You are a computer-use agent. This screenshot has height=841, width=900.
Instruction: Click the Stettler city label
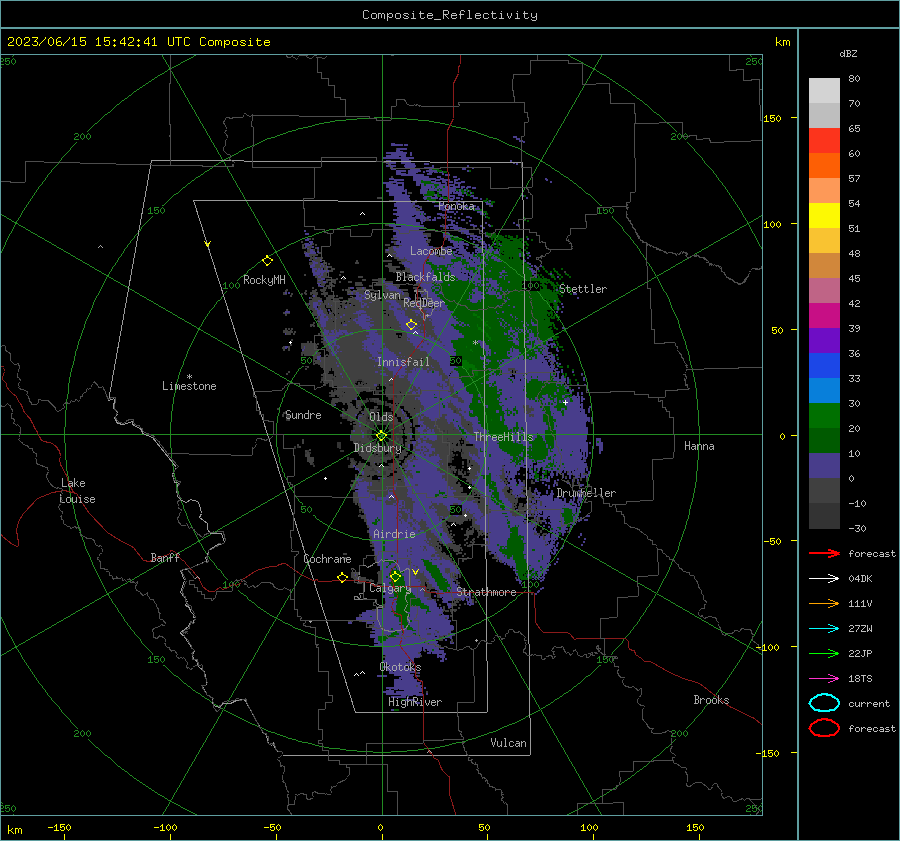click(x=583, y=289)
